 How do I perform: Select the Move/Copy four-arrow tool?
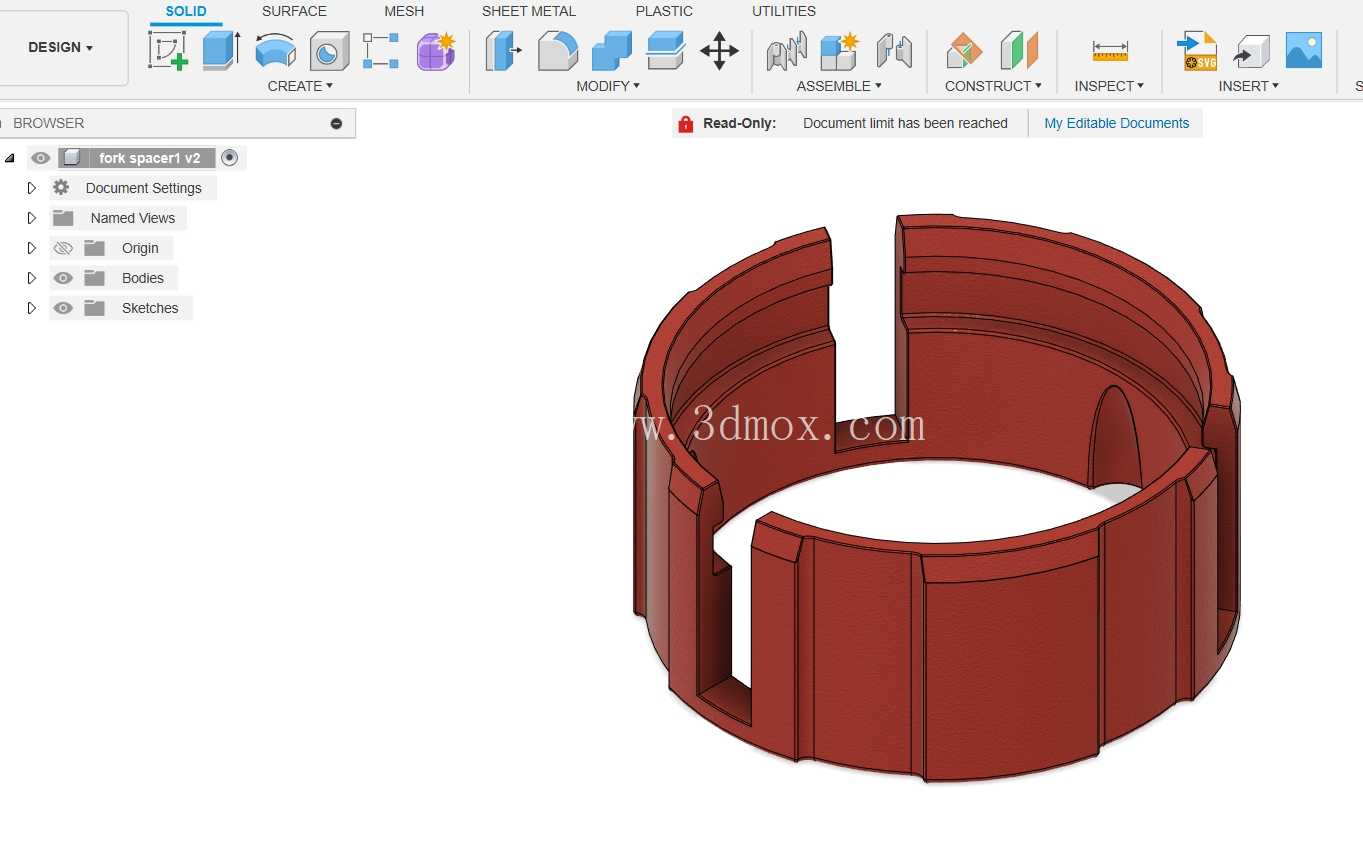point(719,50)
